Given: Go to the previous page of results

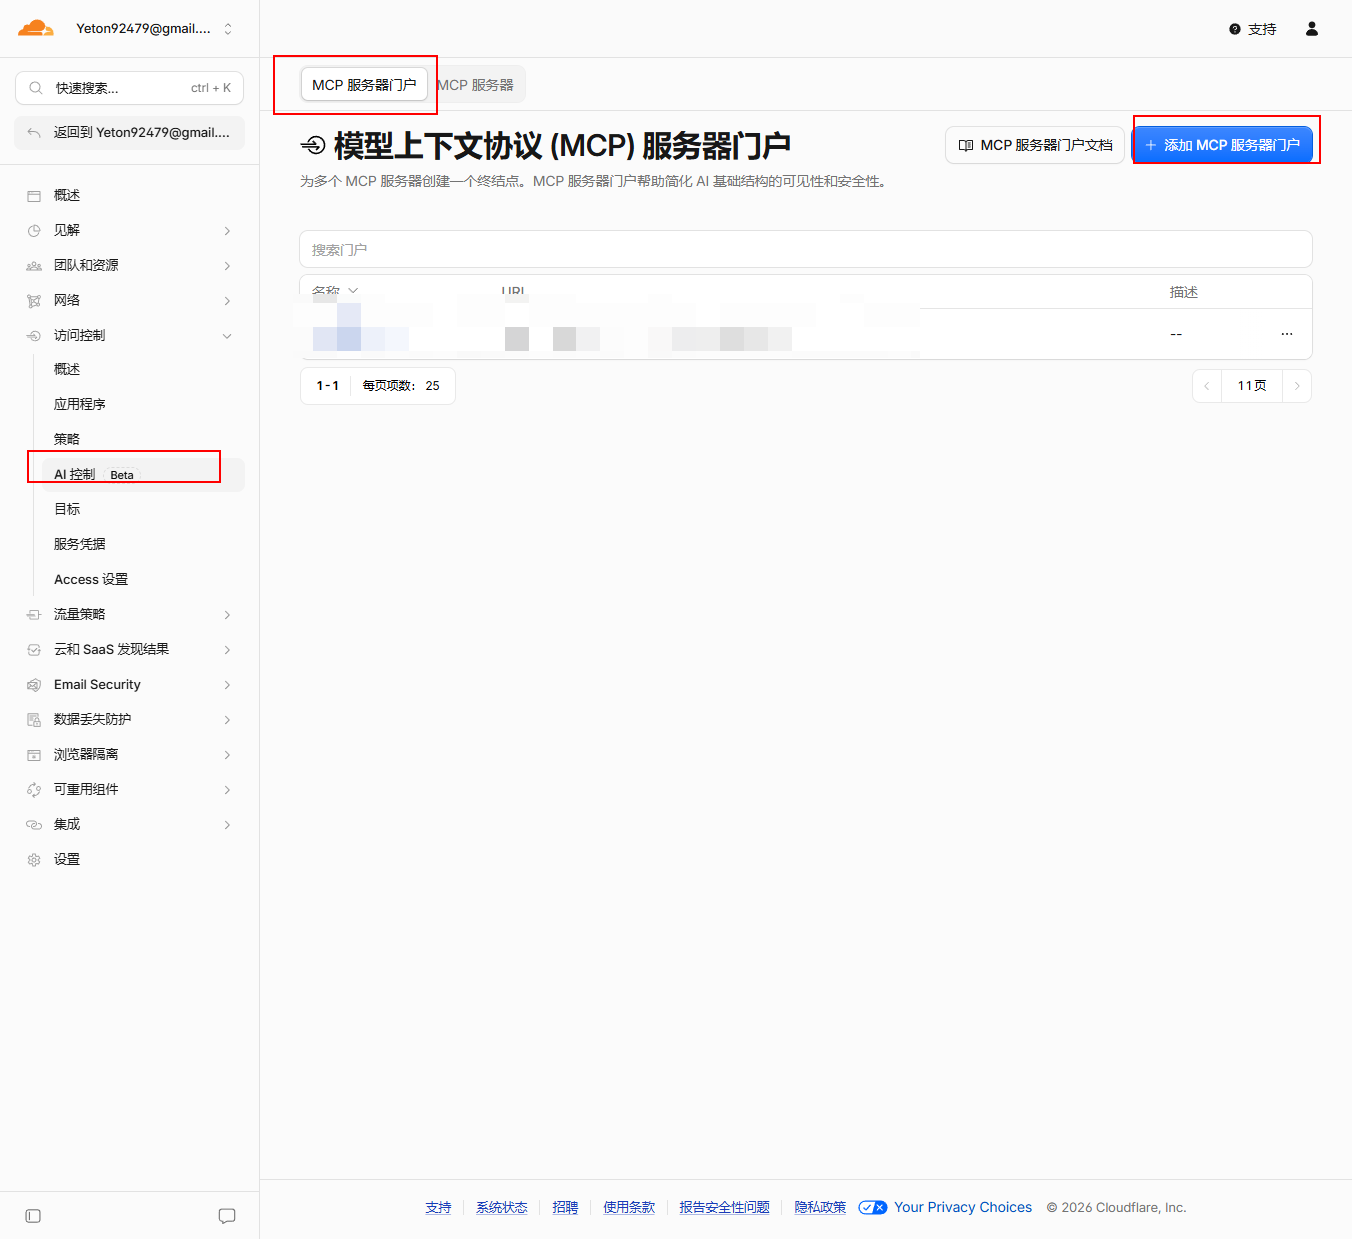Looking at the screenshot, I should coord(1207,386).
